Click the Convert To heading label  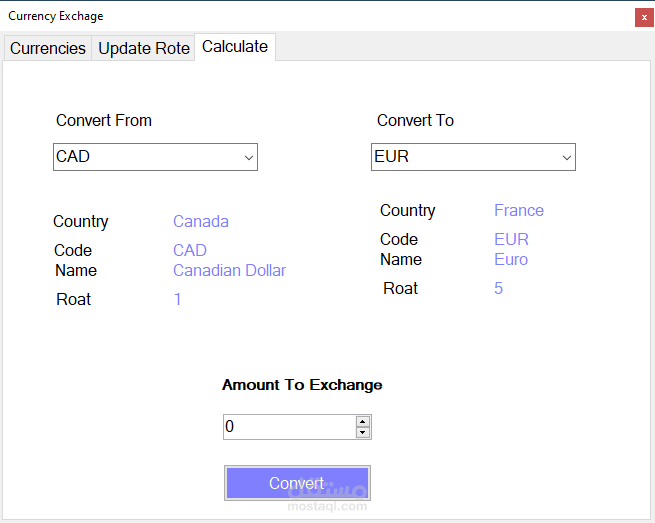415,120
